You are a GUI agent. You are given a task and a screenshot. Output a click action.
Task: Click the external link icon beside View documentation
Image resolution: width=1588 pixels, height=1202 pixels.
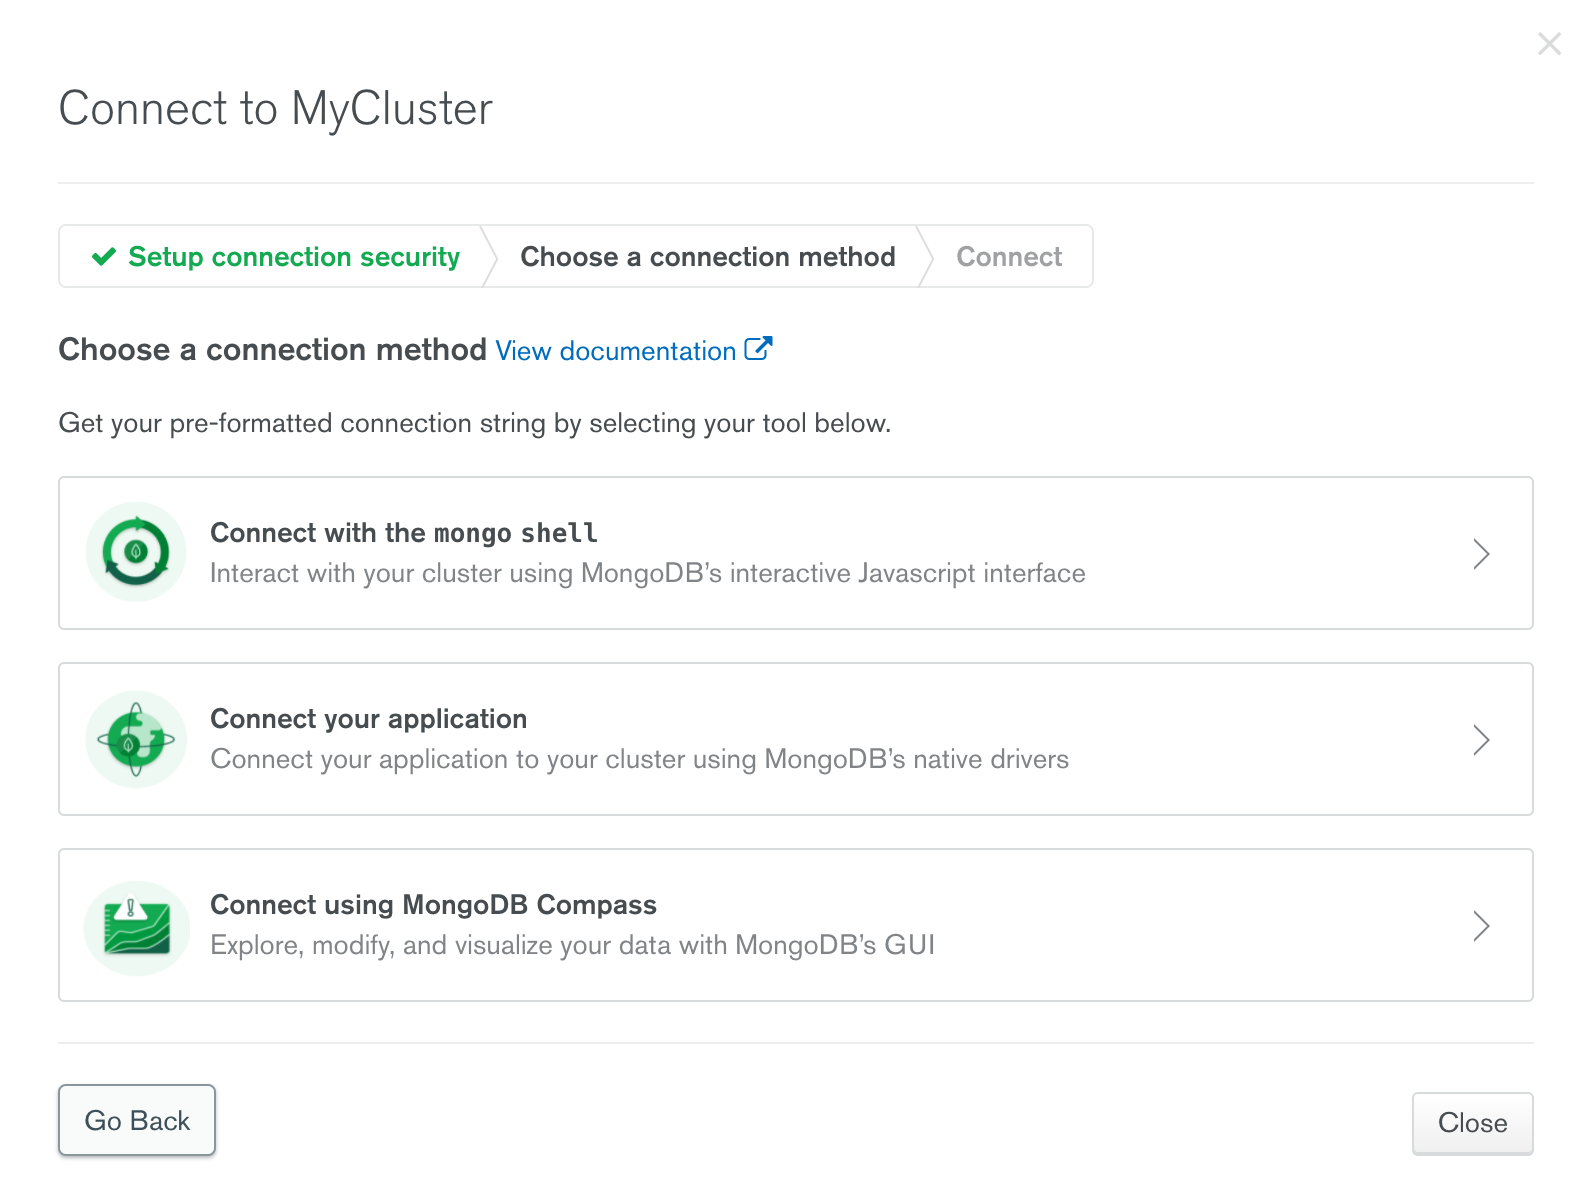coord(759,349)
